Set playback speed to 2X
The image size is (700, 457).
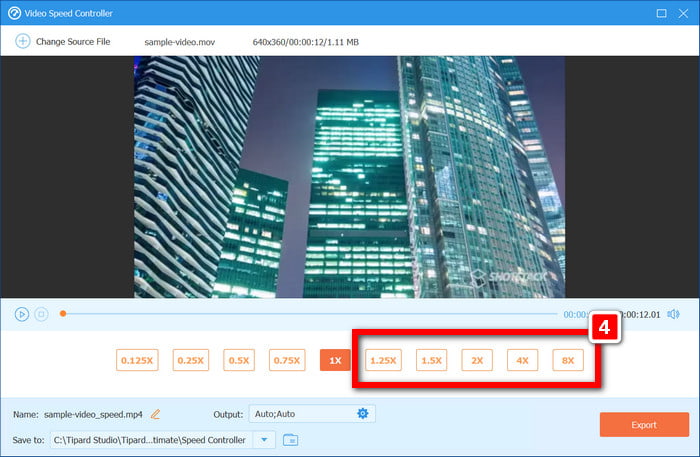[x=477, y=360]
